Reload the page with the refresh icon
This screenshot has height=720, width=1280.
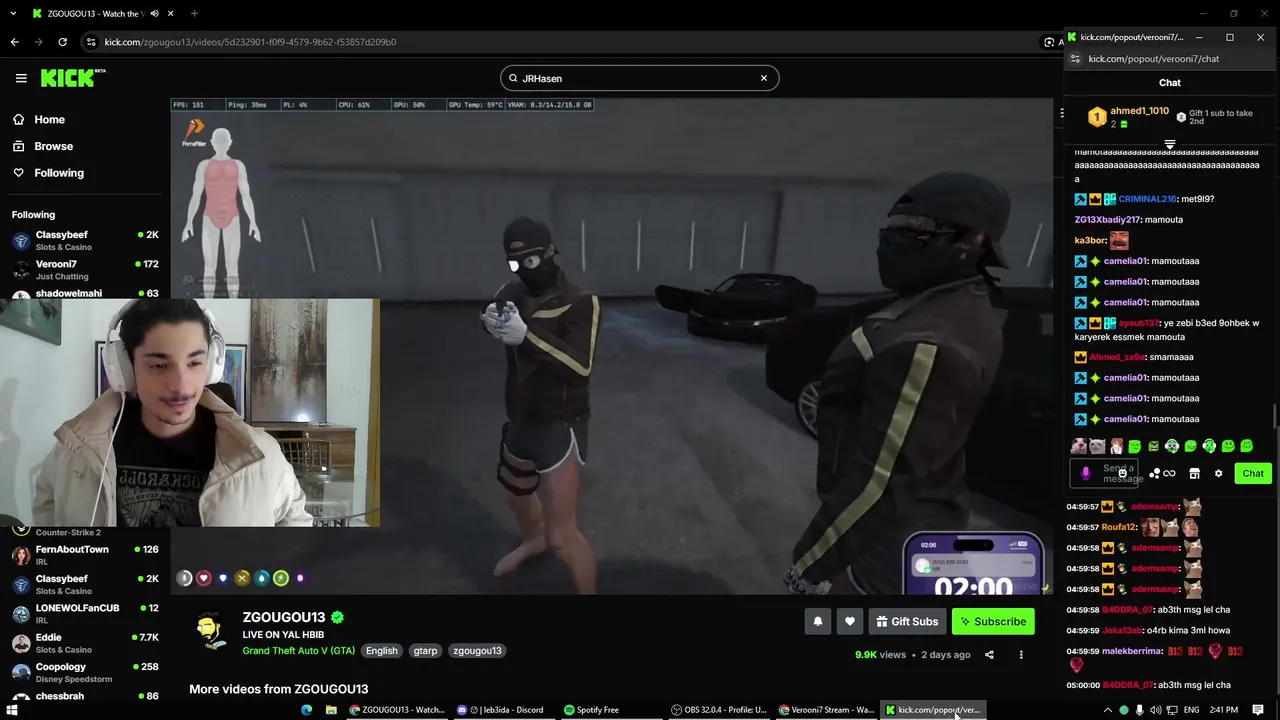[62, 42]
